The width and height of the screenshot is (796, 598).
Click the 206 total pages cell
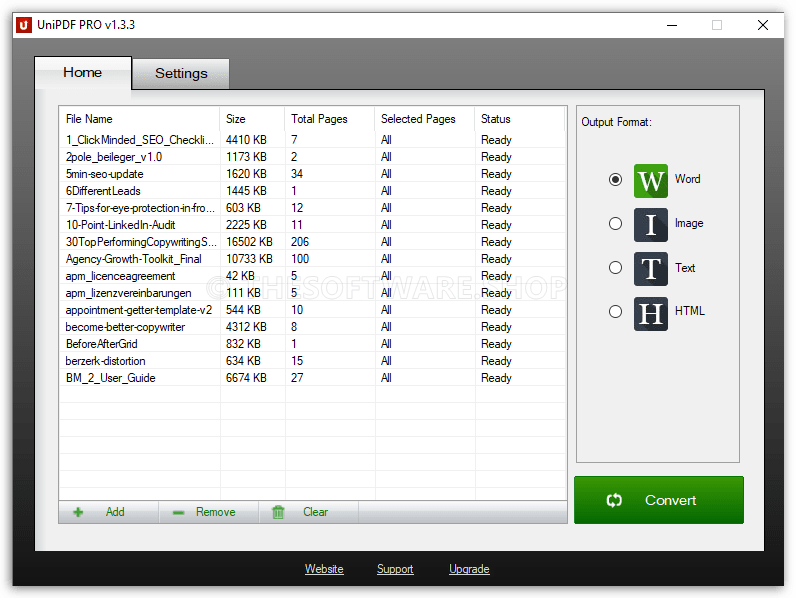[x=300, y=242]
